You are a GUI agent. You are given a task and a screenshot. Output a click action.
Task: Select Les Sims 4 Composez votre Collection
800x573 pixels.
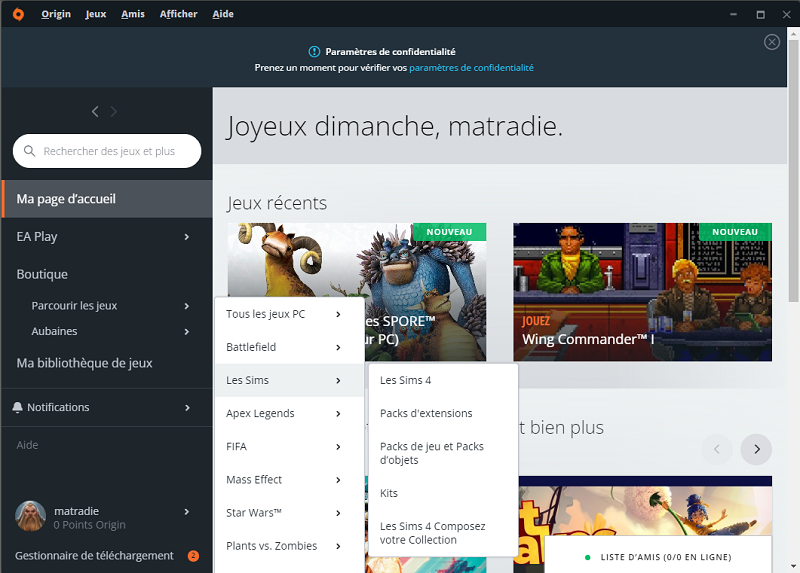point(443,533)
